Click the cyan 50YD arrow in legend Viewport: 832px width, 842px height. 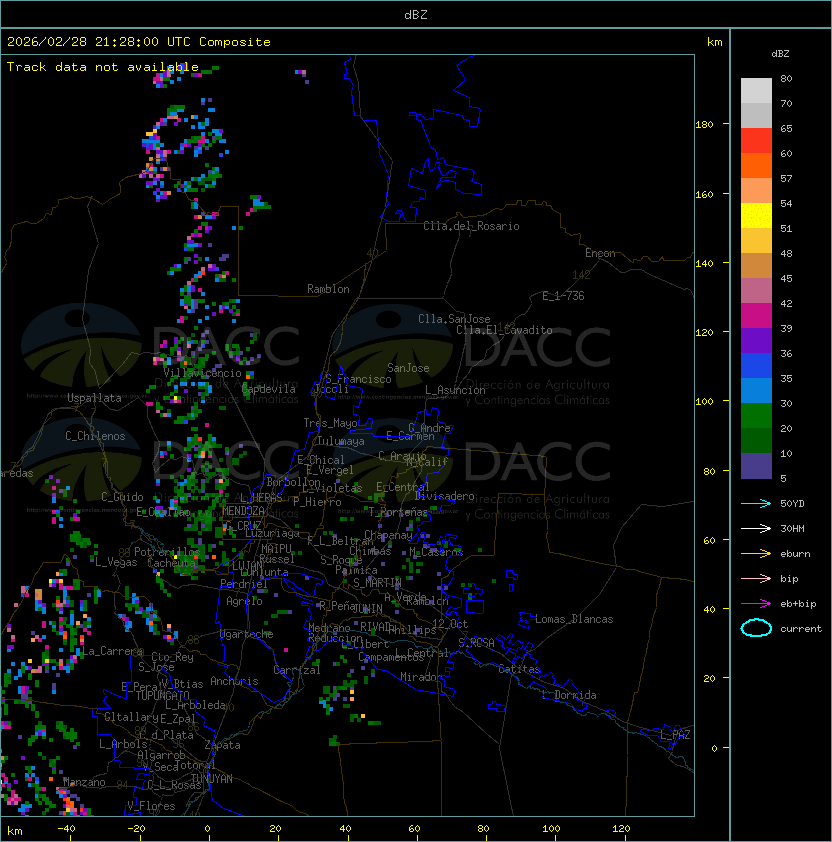pos(756,503)
